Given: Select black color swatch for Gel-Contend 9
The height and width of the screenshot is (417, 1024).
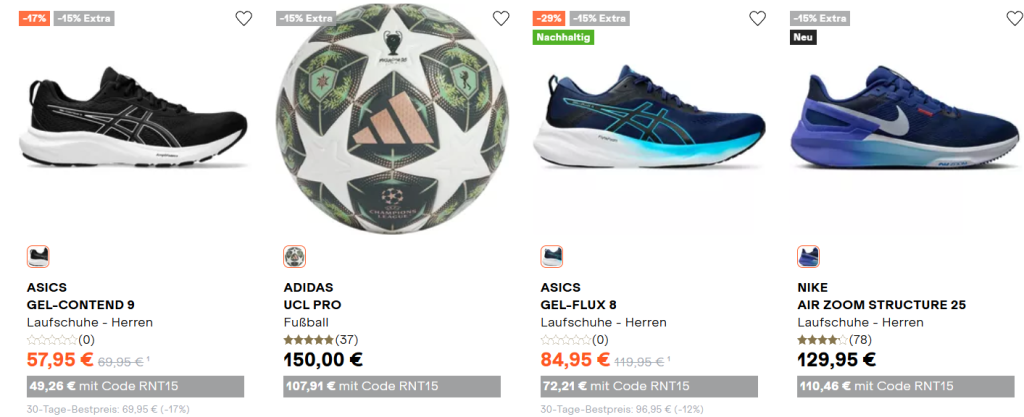Looking at the screenshot, I should tap(38, 257).
